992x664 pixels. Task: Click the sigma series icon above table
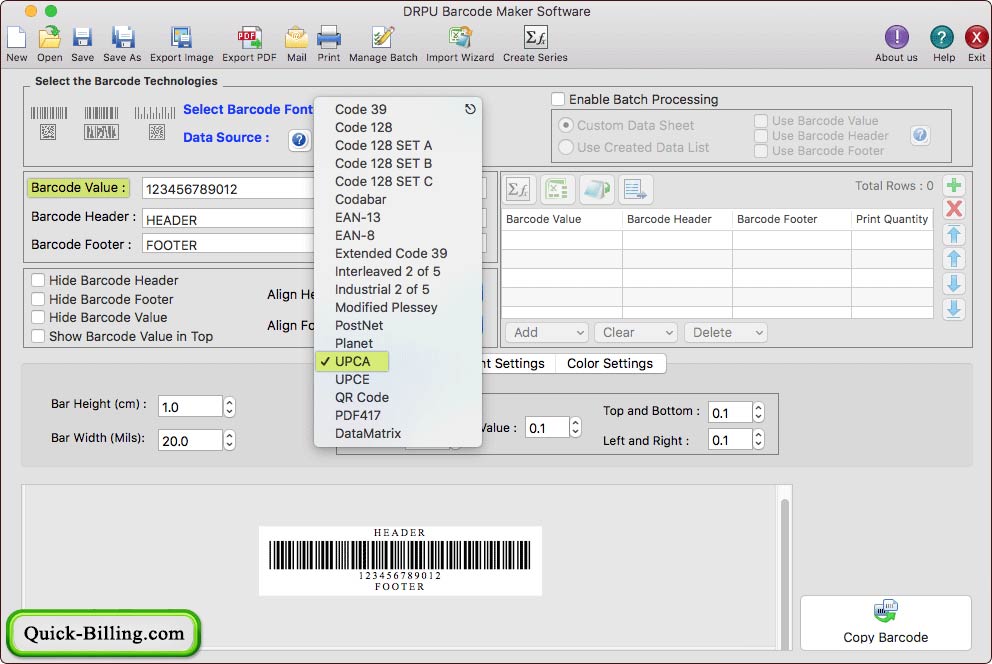519,189
